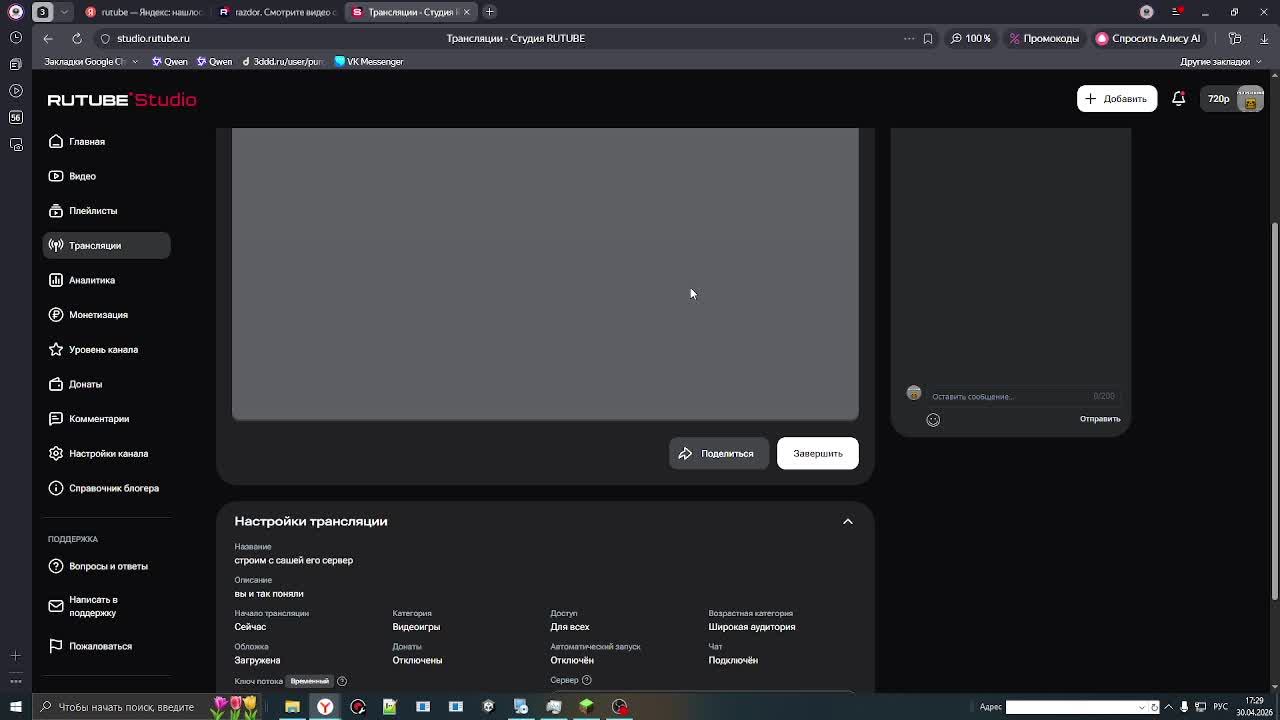Click the gear icon for Настройки канала
The image size is (1280, 720).
(56, 453)
